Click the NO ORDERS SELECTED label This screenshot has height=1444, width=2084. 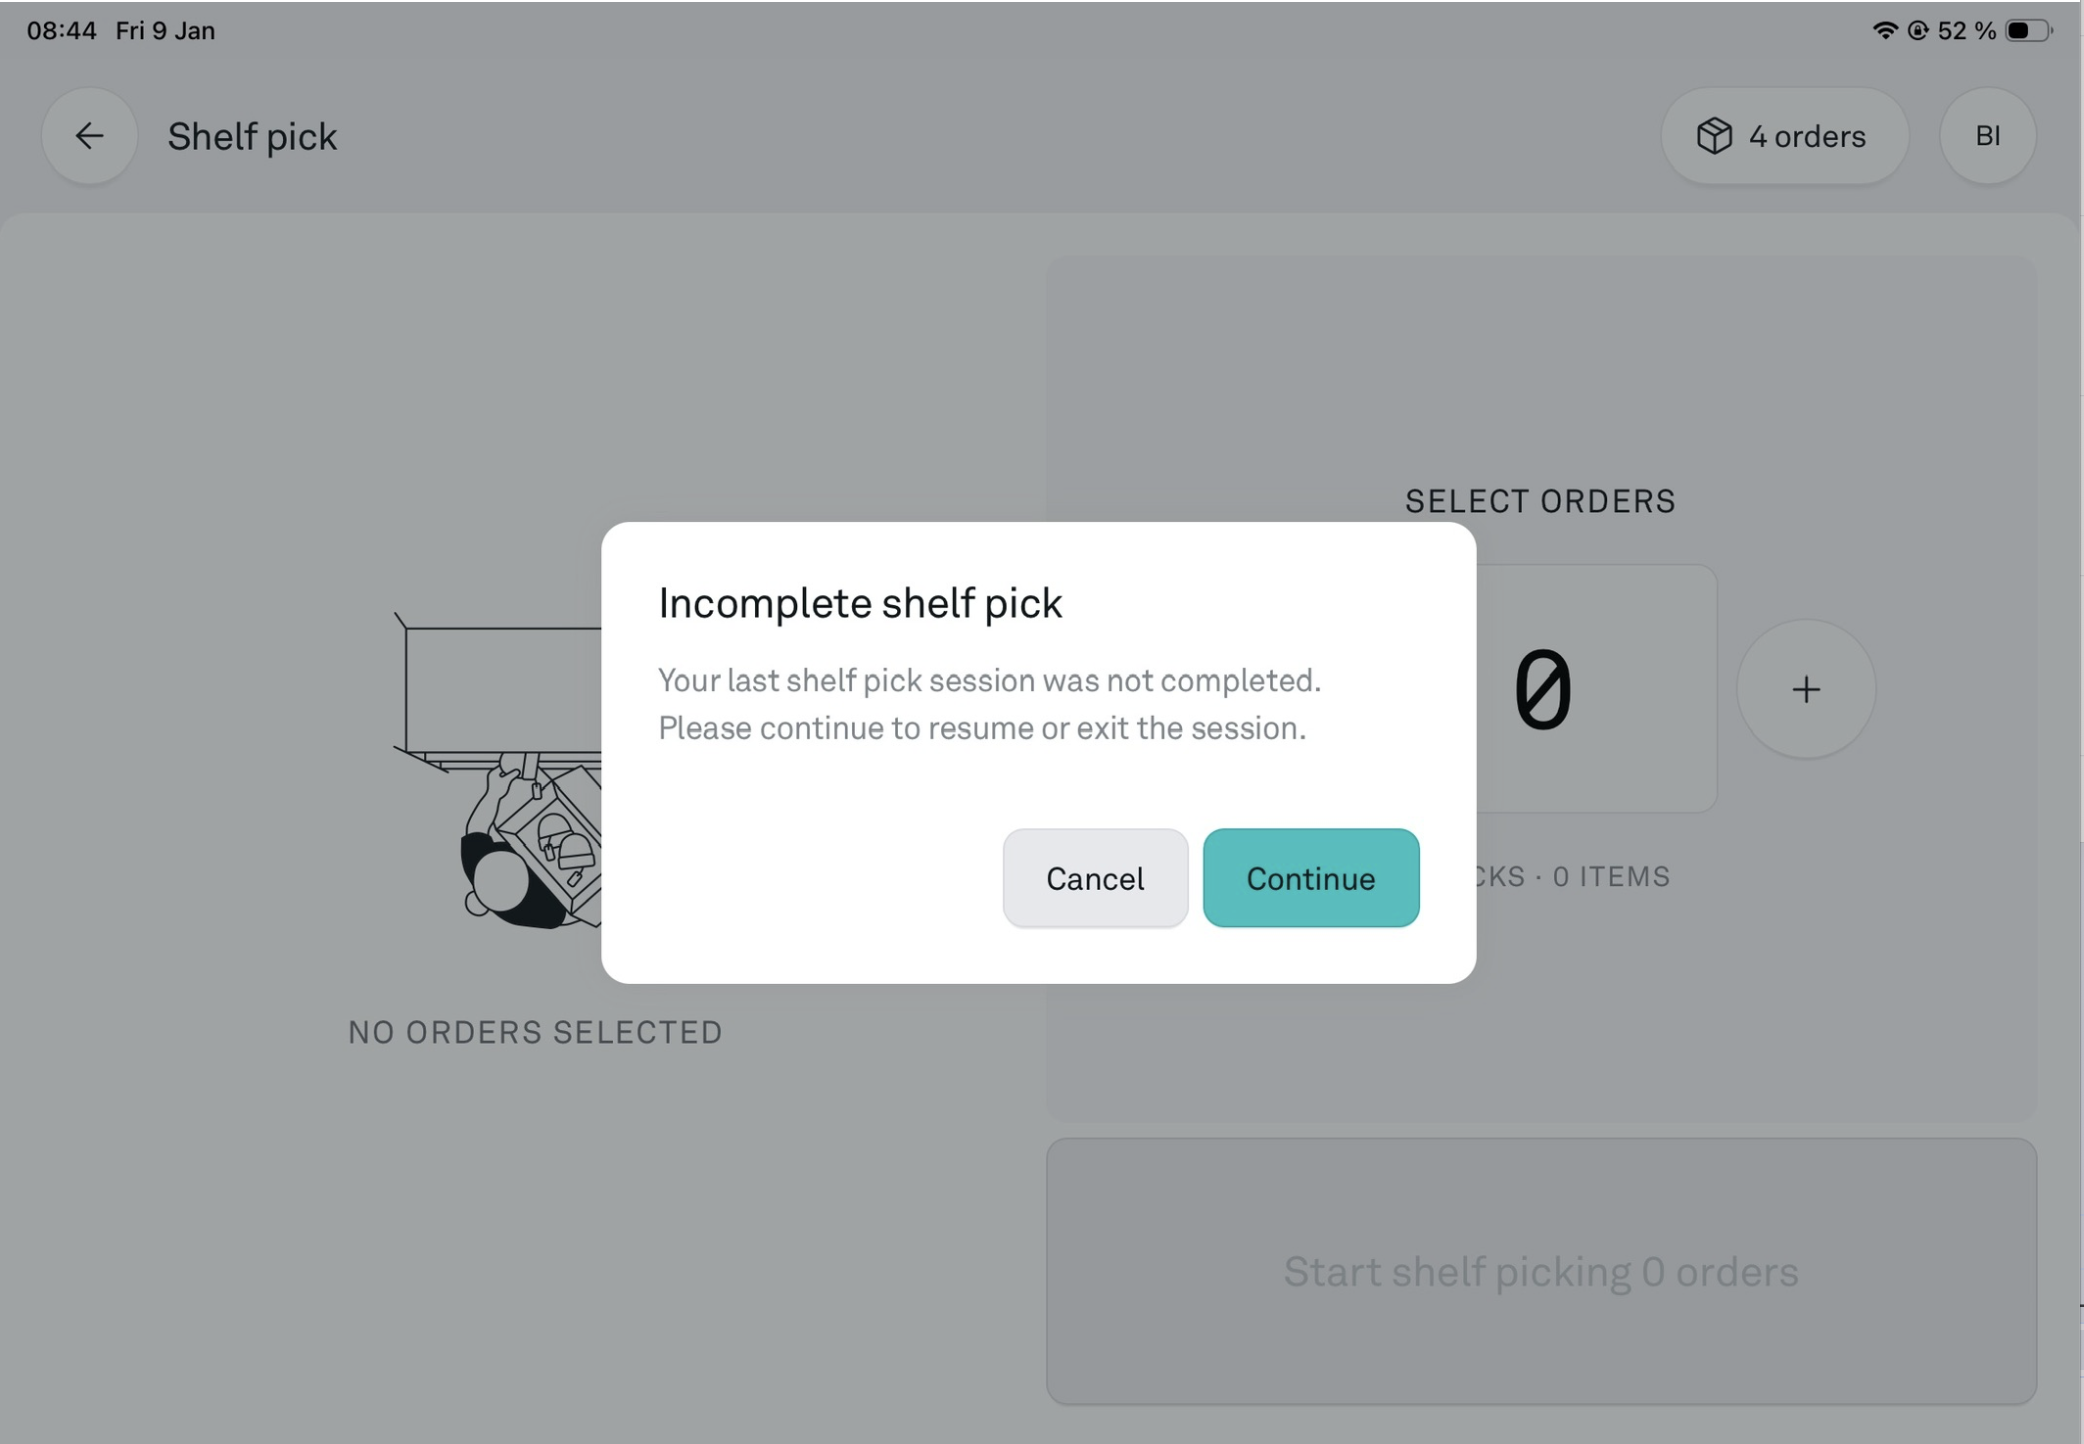[535, 1032]
